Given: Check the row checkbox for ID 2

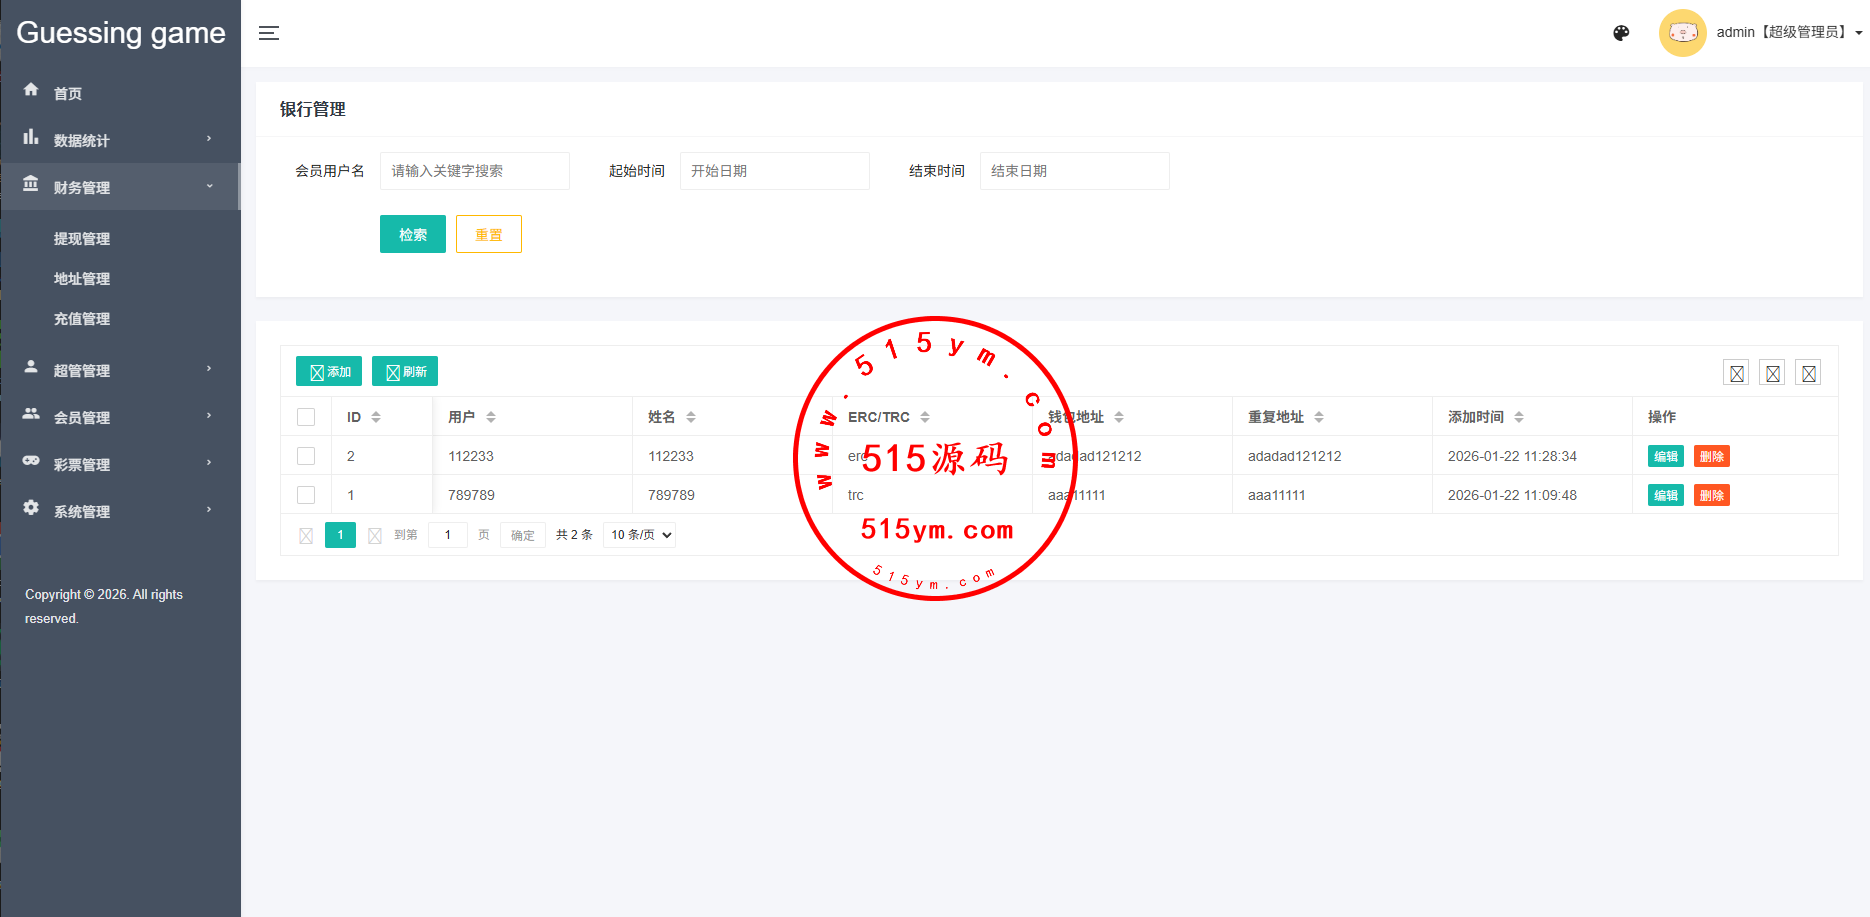Looking at the screenshot, I should click(306, 456).
